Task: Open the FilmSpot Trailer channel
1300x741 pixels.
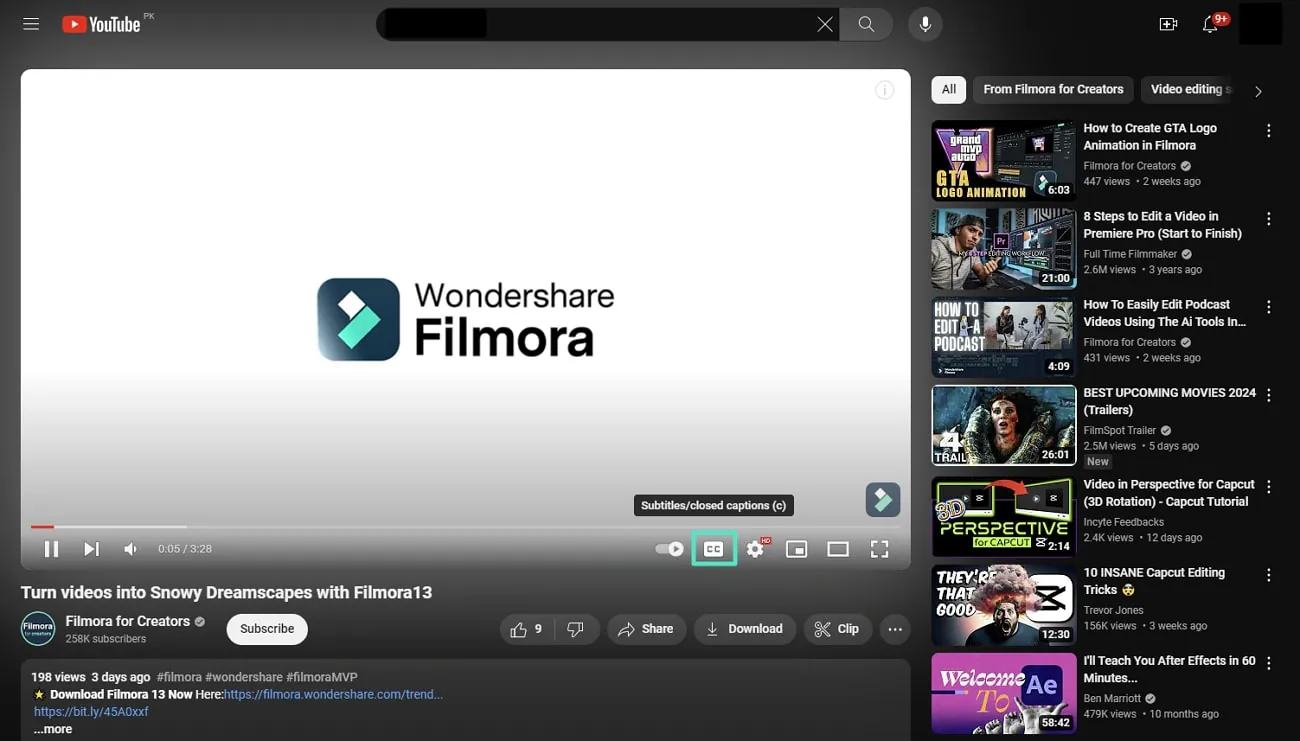Action: click(x=1120, y=430)
